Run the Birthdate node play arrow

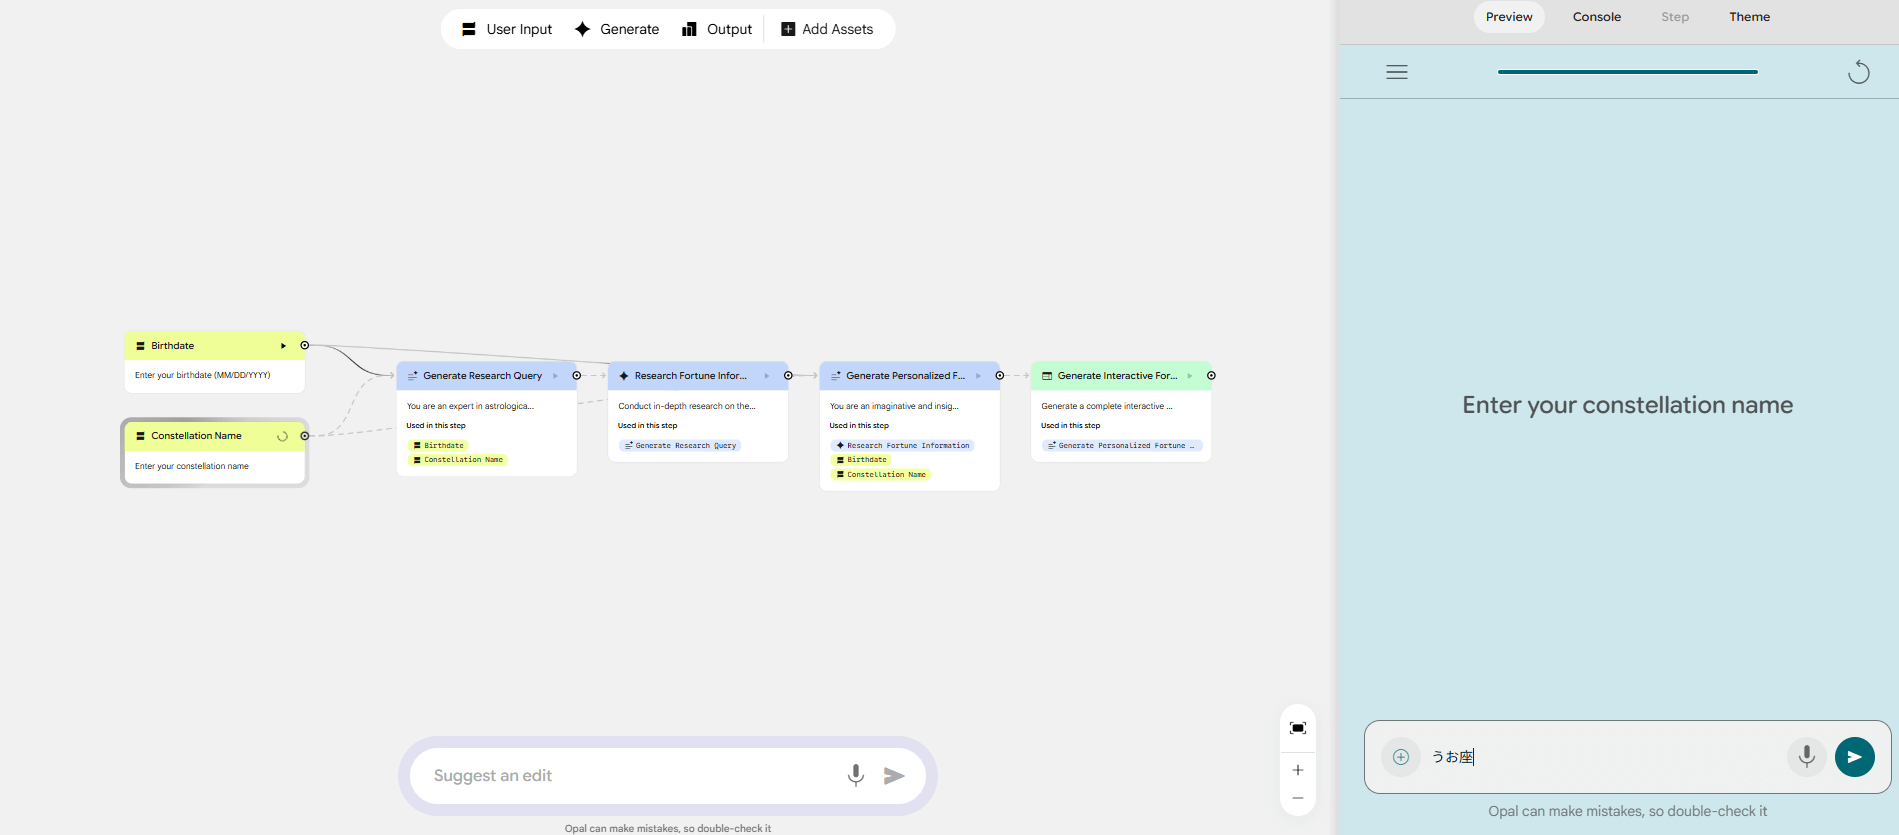[283, 346]
